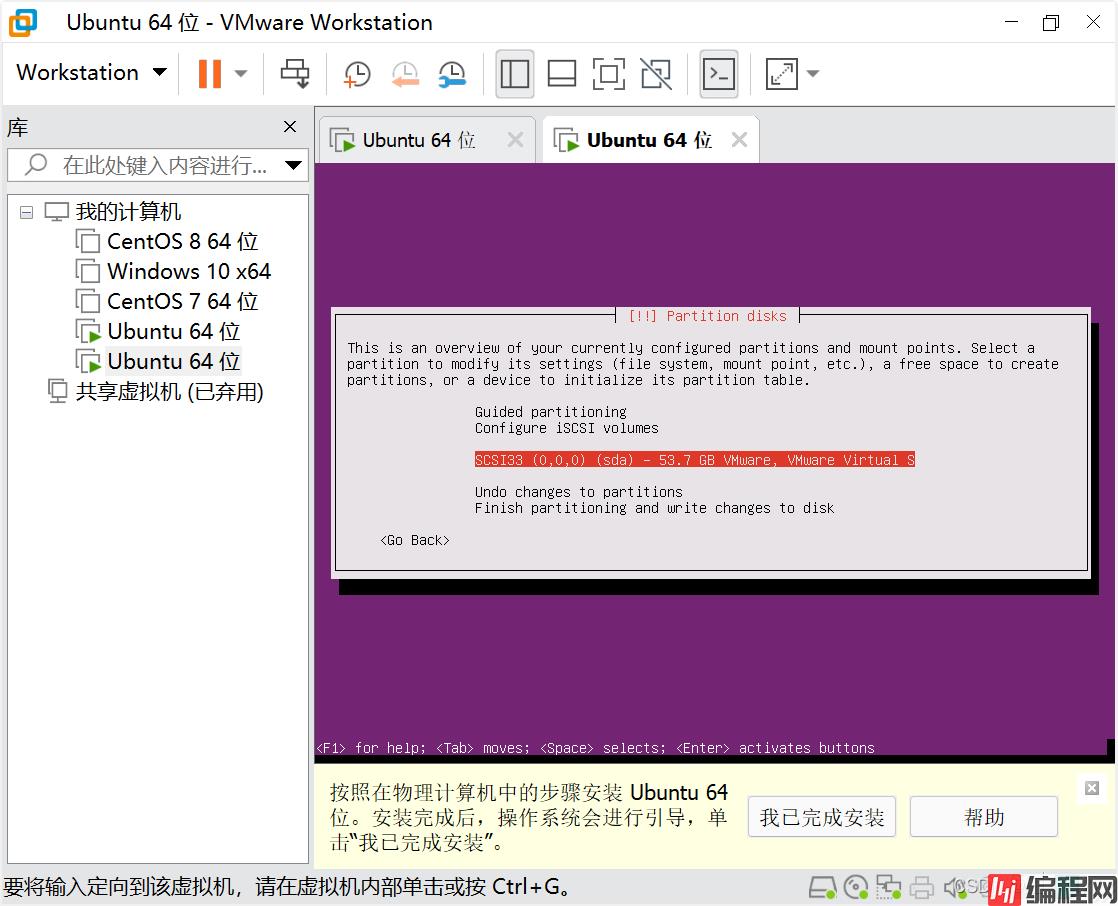Switch to the first Ubuntu 64 位 tab
The image size is (1118, 906).
[x=418, y=140]
